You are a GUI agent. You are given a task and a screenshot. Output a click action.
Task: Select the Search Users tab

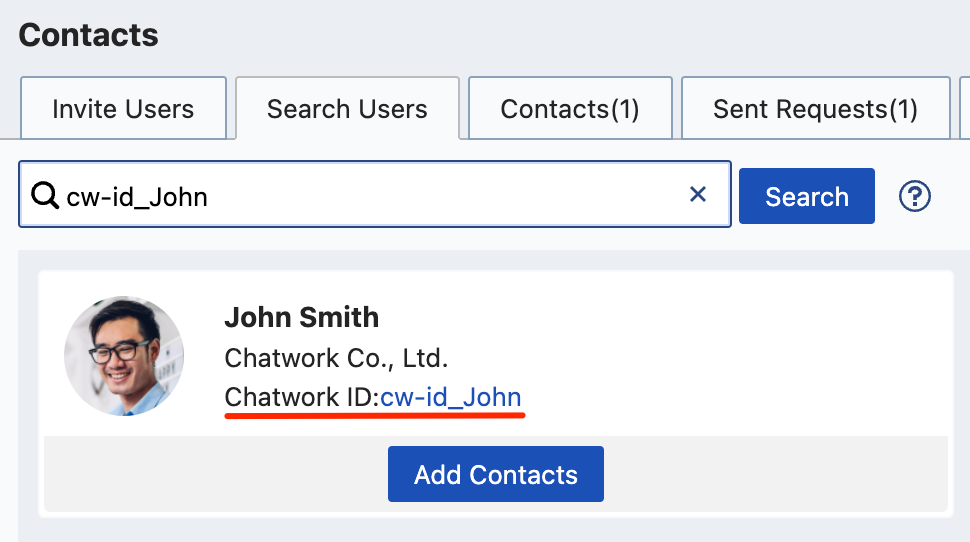coord(347,108)
